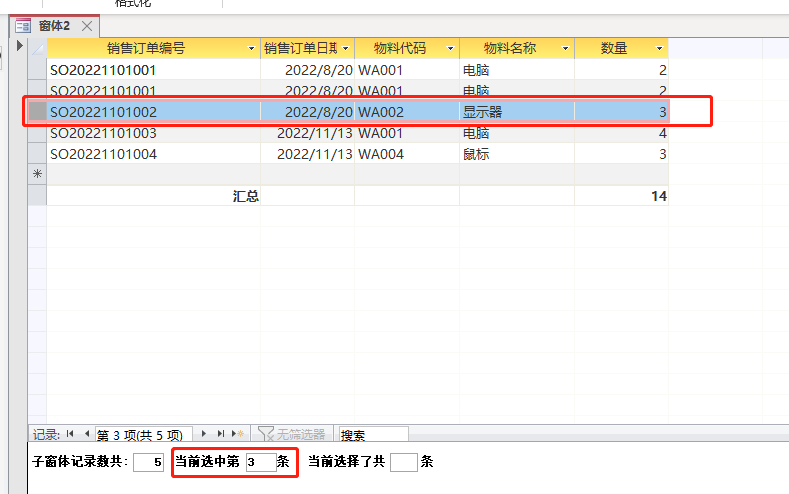Click the 汇总 total row label
Viewport: 789px width, 494px height.
pos(246,196)
